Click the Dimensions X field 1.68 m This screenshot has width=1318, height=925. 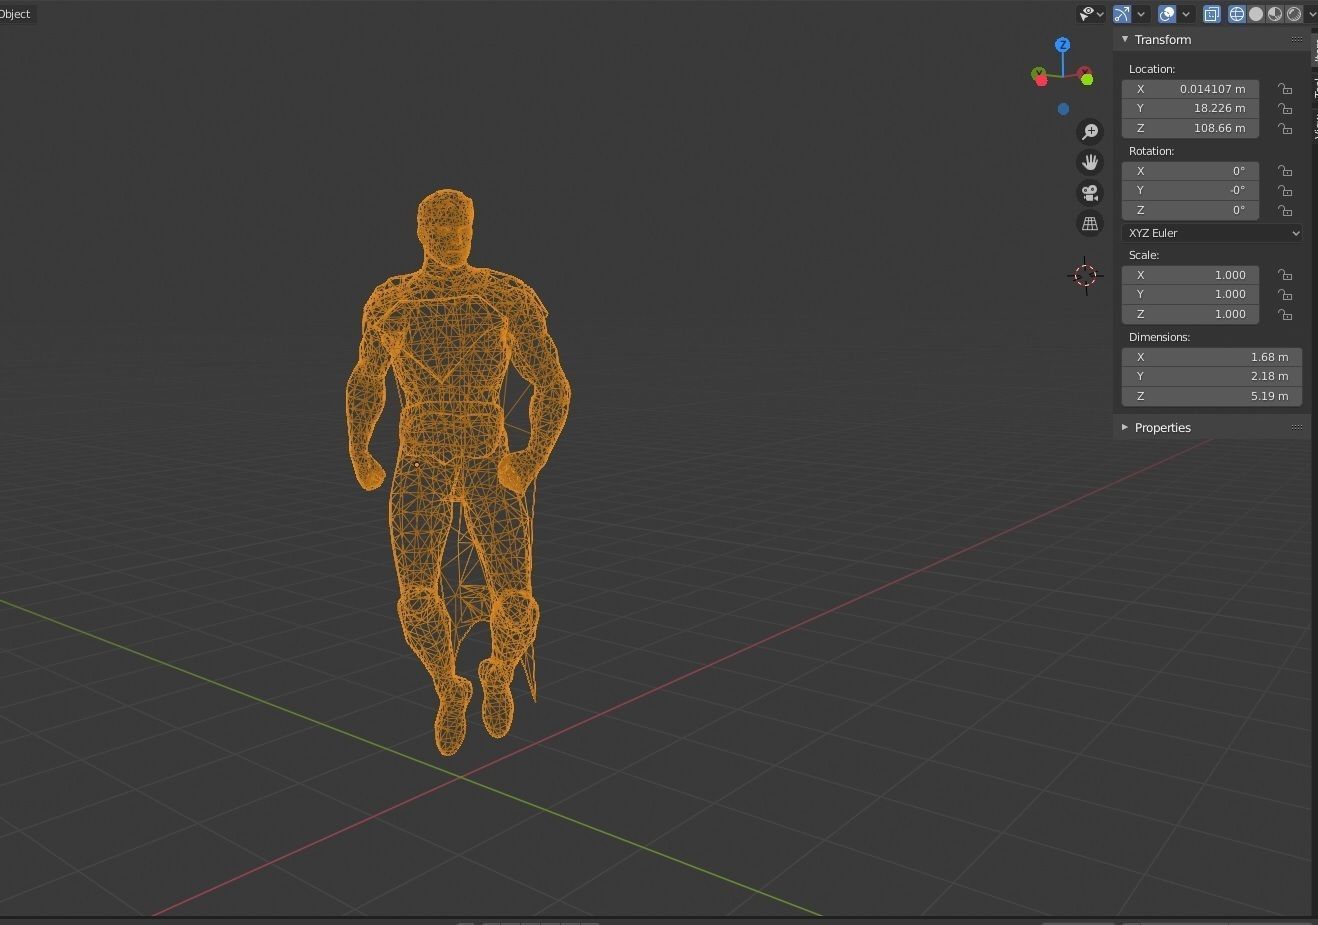point(1212,357)
